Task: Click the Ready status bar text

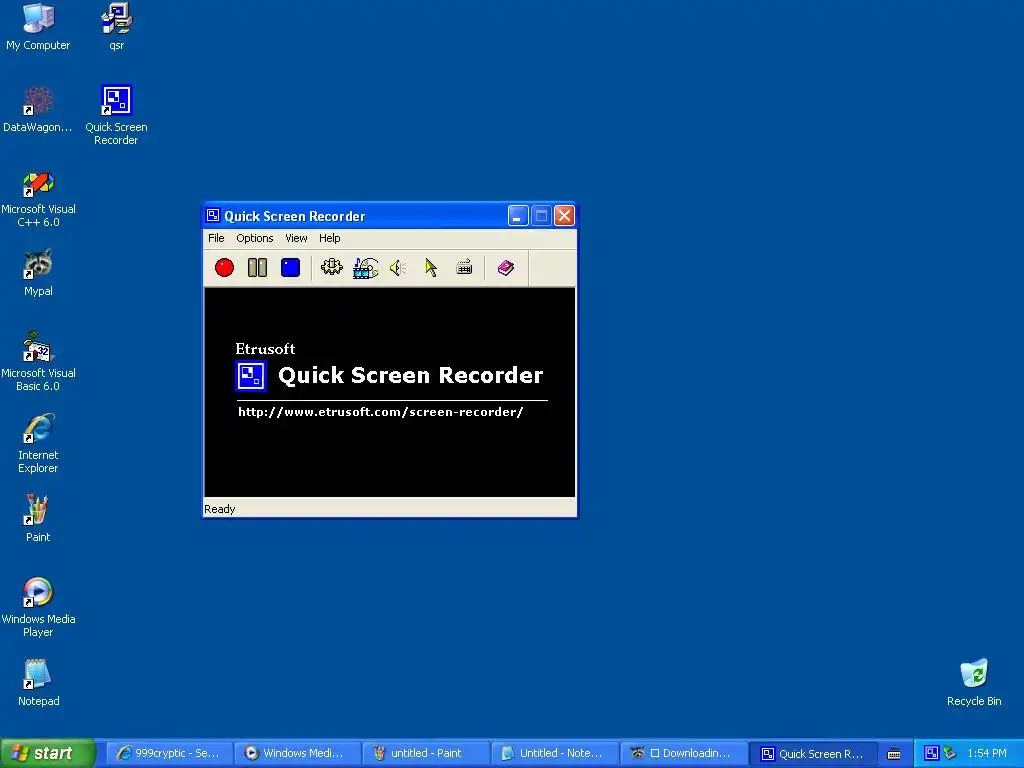Action: (219, 509)
